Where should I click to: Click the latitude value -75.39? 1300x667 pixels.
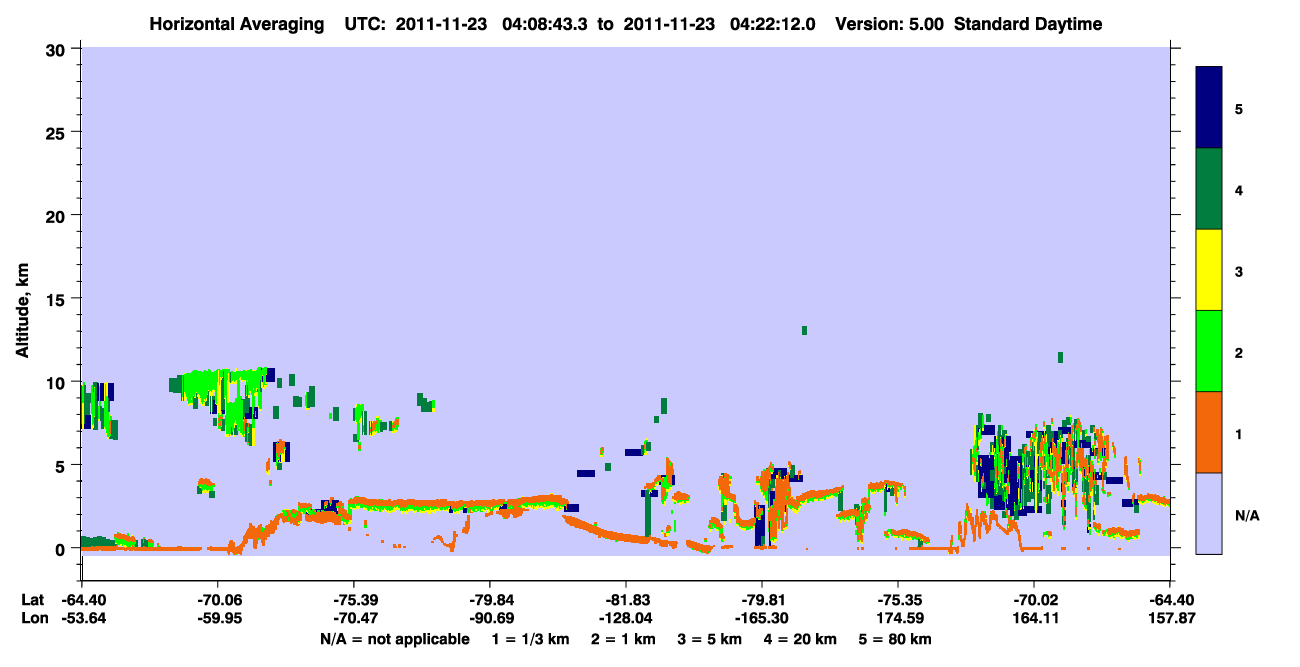(x=354, y=600)
